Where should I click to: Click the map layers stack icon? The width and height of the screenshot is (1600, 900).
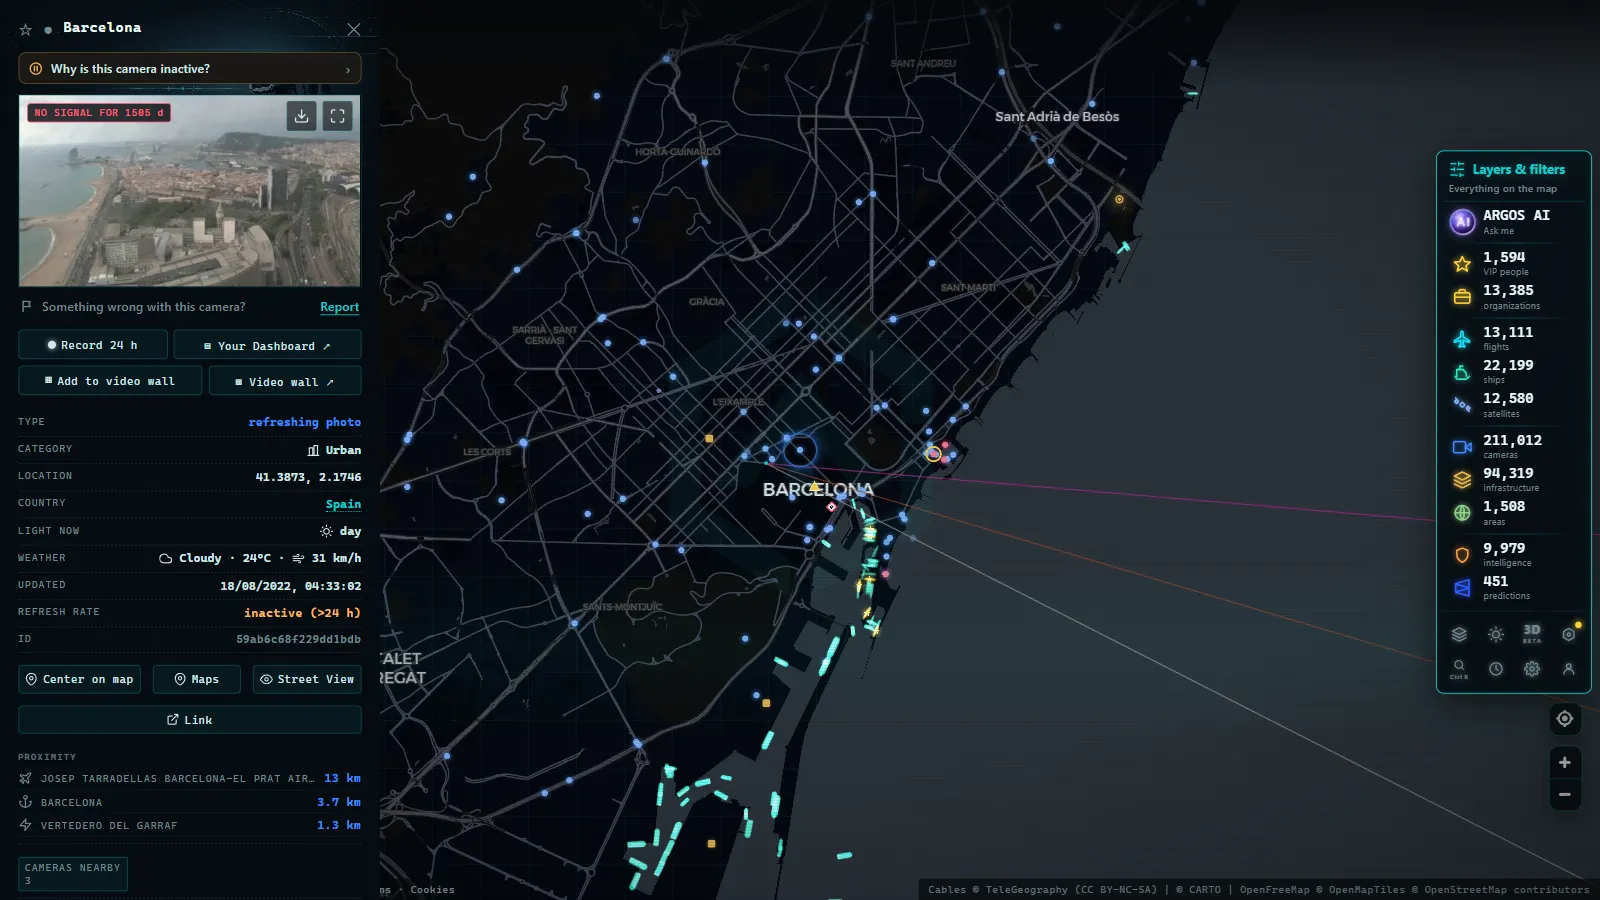click(x=1459, y=635)
